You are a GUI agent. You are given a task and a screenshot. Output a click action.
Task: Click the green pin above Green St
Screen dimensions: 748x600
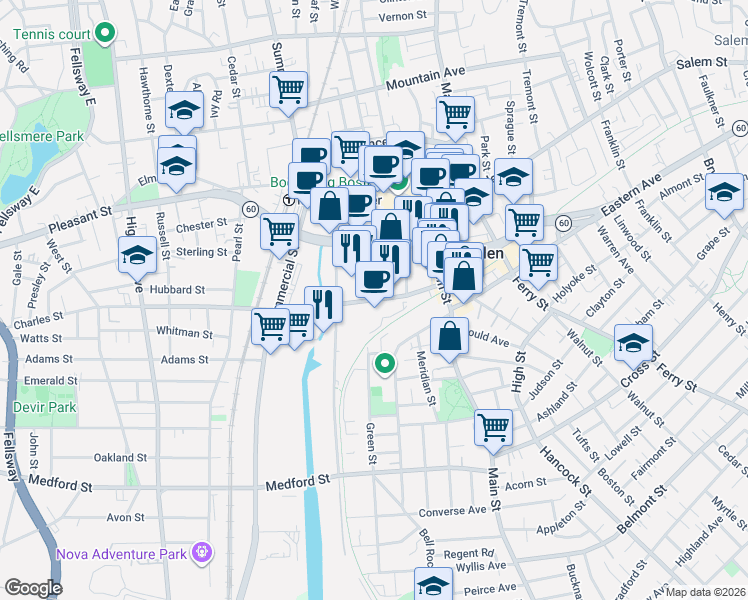click(x=384, y=365)
